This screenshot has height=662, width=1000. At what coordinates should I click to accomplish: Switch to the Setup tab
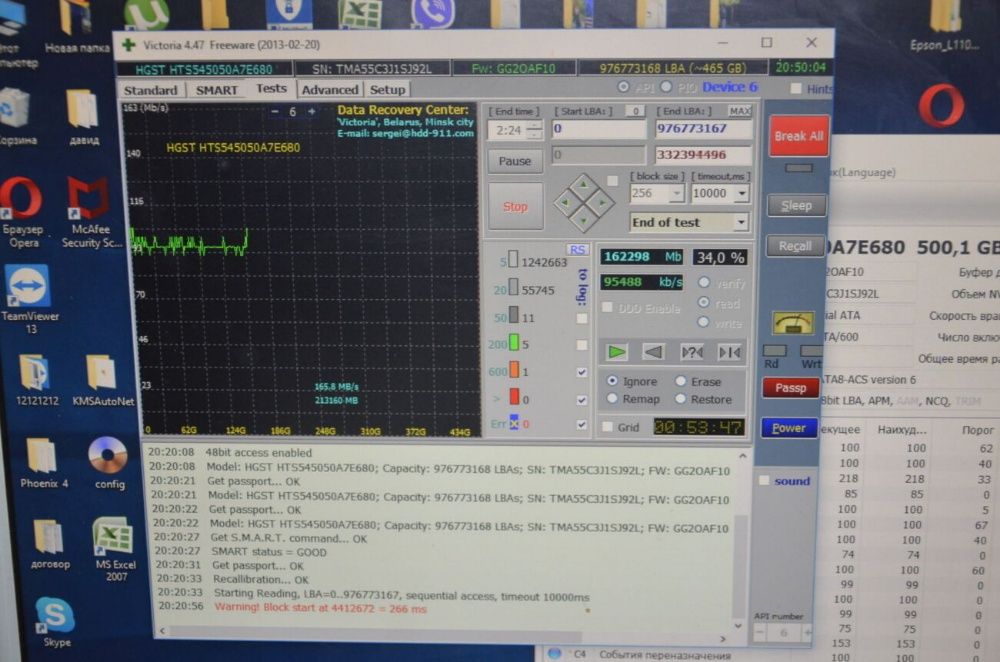387,90
